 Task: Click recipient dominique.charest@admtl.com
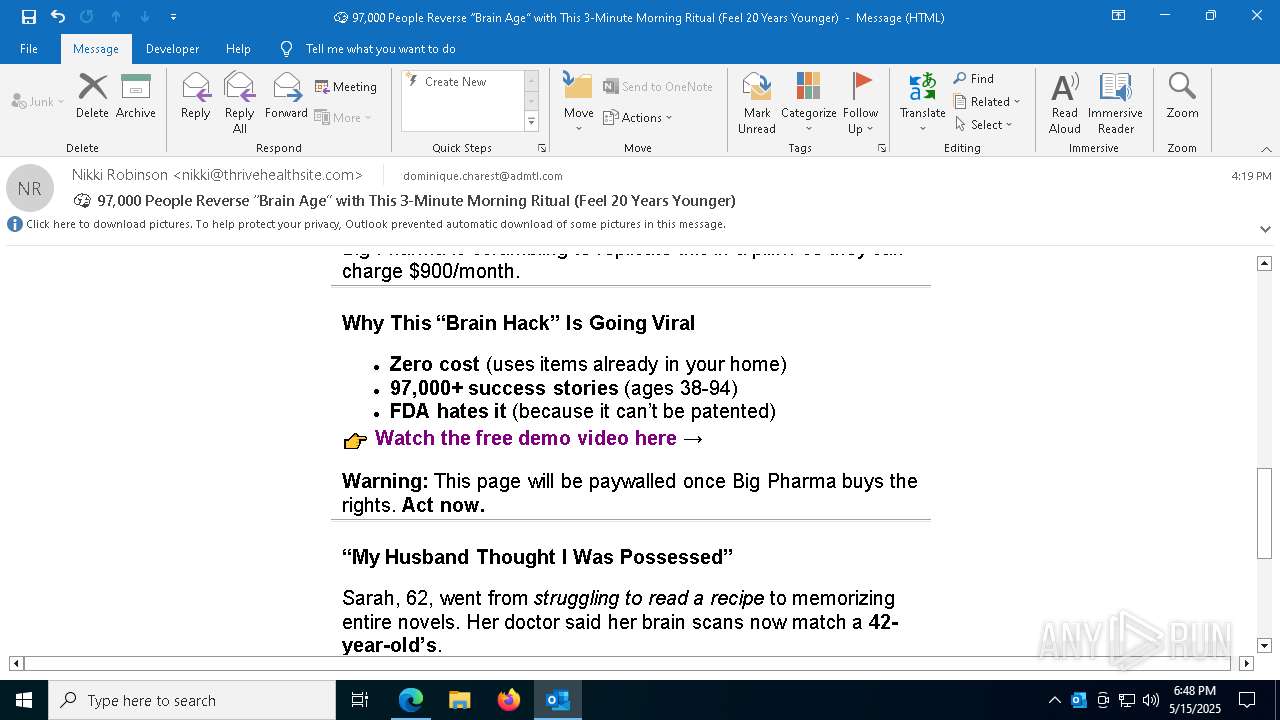483,176
